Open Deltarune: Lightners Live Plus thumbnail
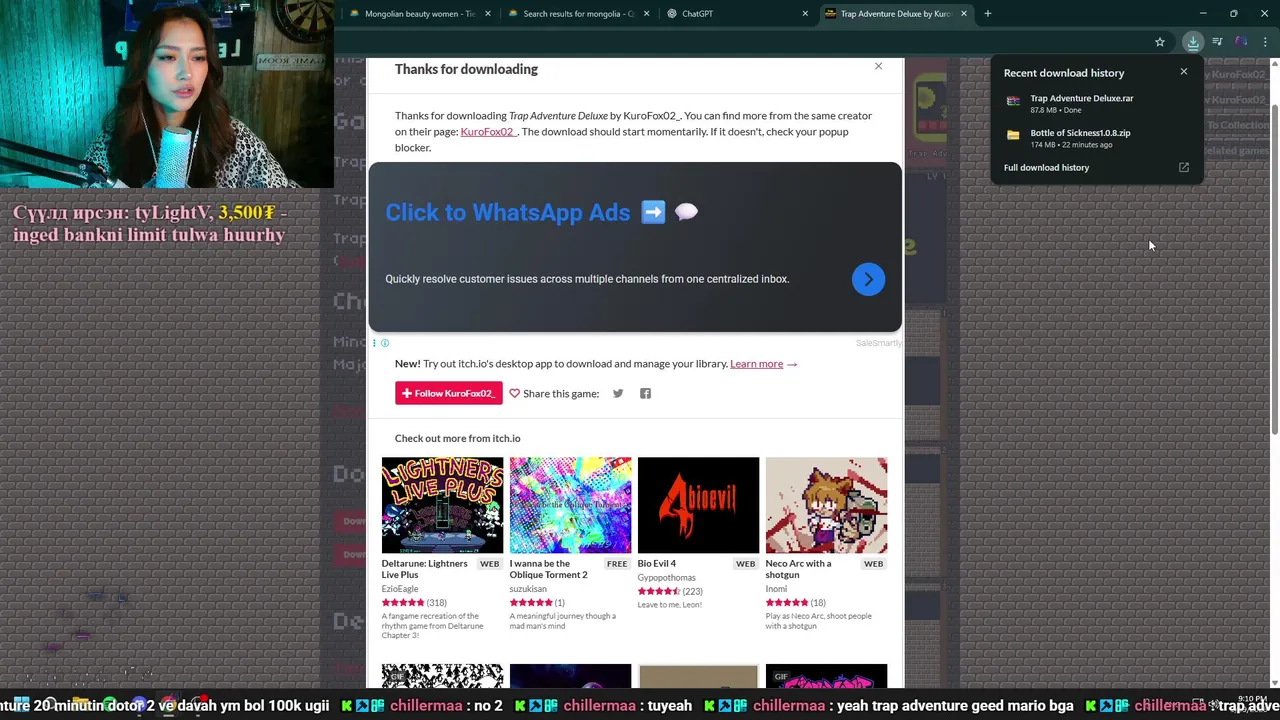The image size is (1280, 720). pos(442,505)
